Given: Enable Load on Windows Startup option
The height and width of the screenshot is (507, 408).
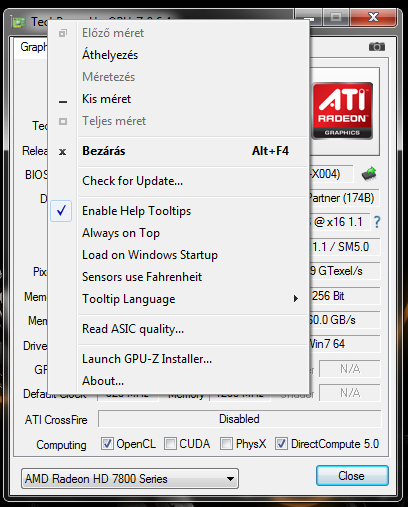Looking at the screenshot, I should pos(178,255).
